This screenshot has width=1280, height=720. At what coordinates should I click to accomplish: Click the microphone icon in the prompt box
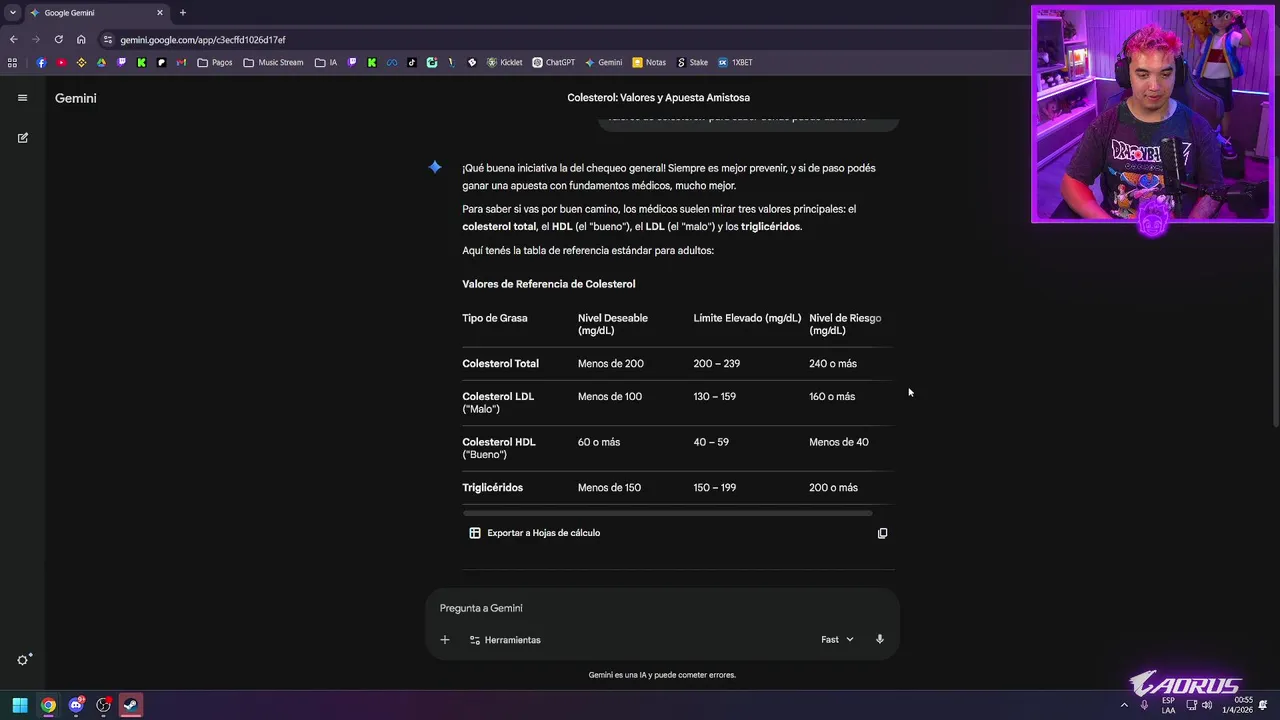pos(880,639)
